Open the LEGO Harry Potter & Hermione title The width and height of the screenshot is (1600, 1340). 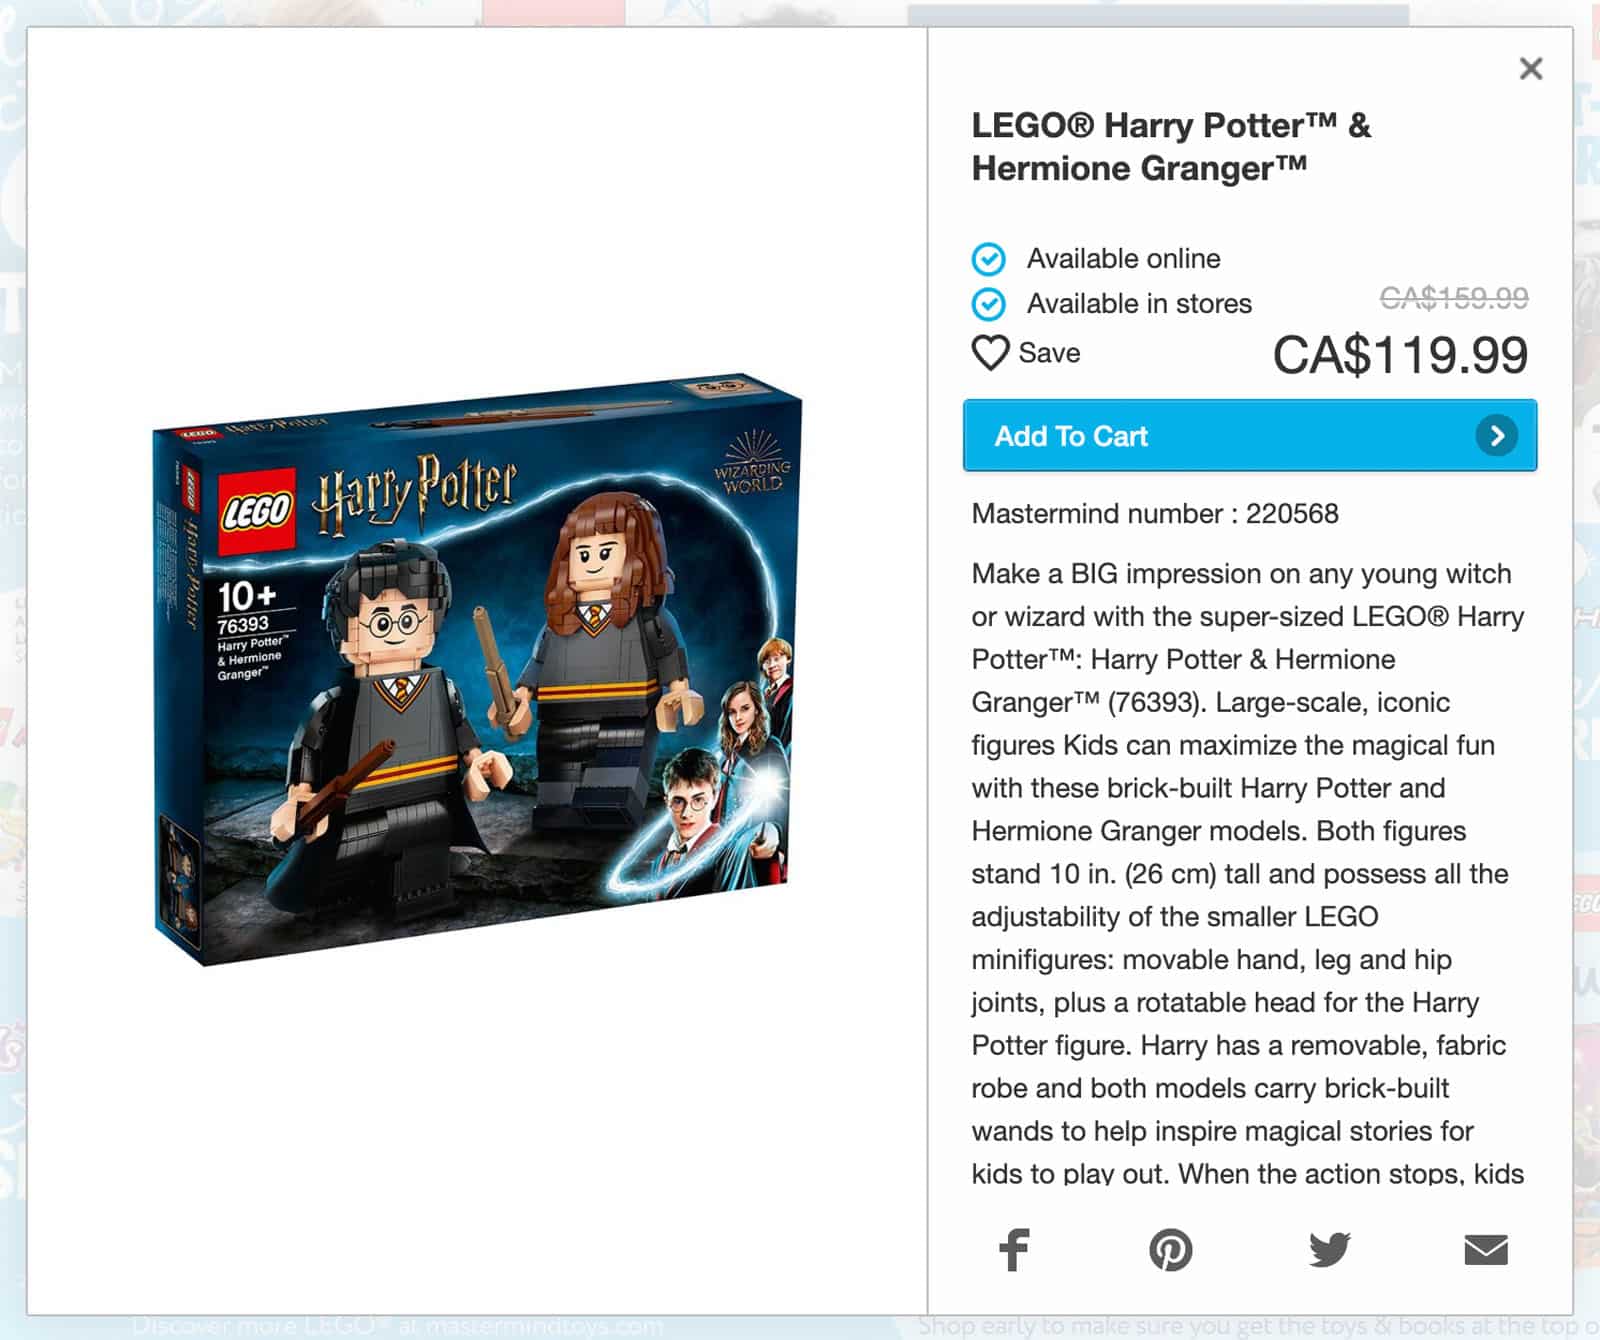coord(1171,146)
